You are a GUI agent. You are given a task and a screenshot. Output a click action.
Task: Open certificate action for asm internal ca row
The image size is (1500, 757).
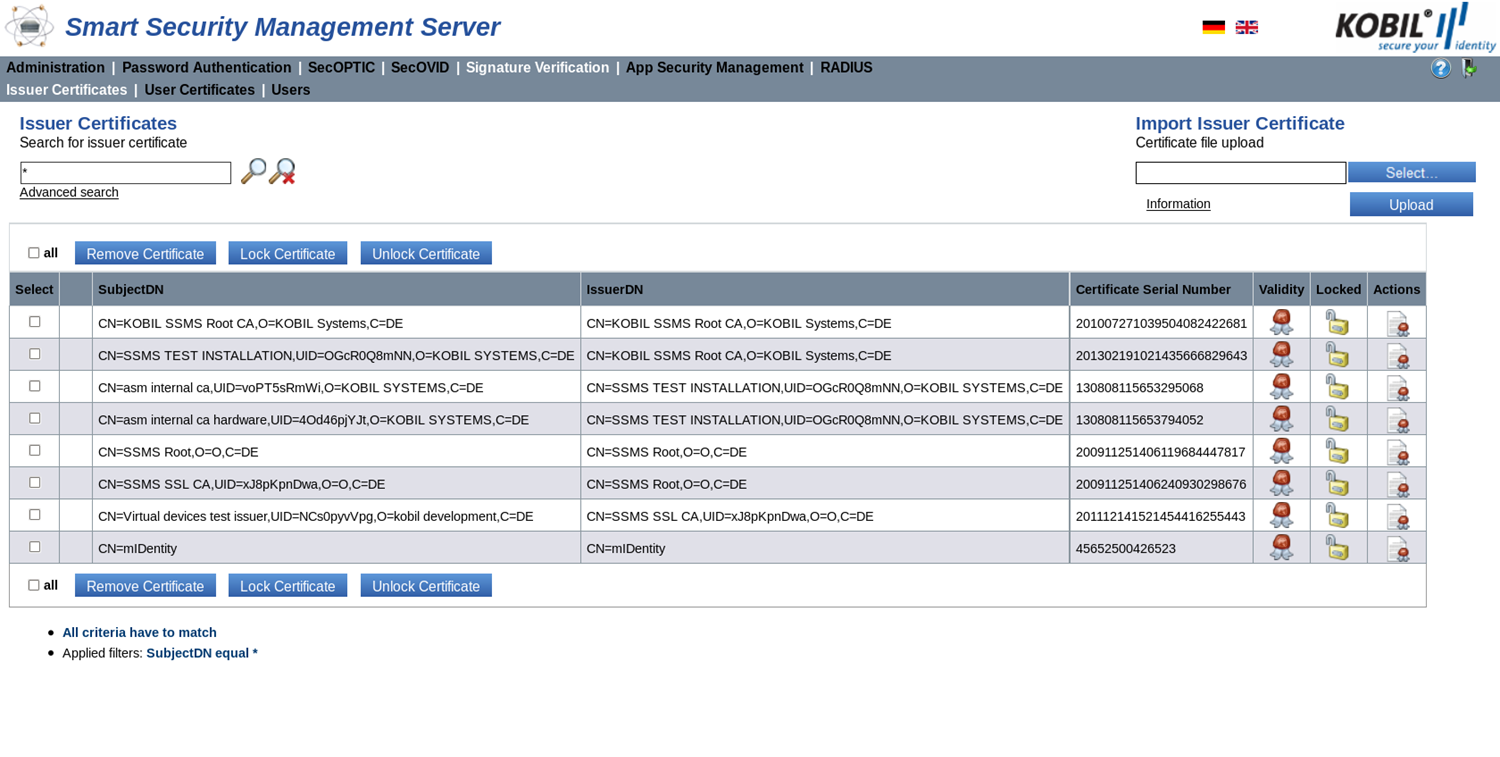[1397, 388]
